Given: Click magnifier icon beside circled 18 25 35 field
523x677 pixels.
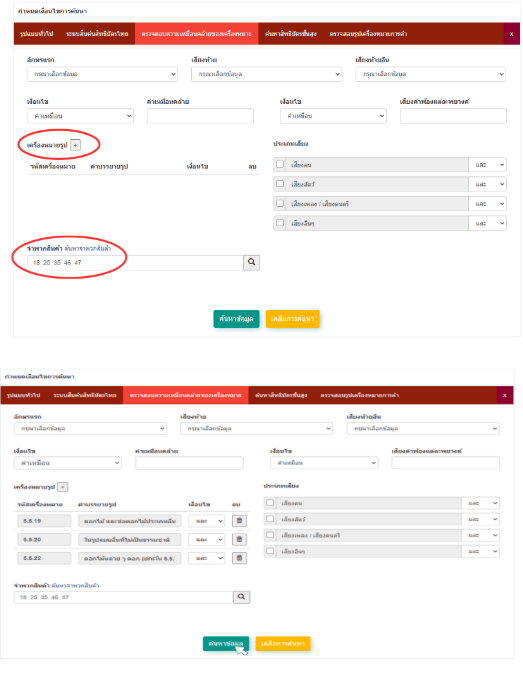Looking at the screenshot, I should (x=252, y=262).
